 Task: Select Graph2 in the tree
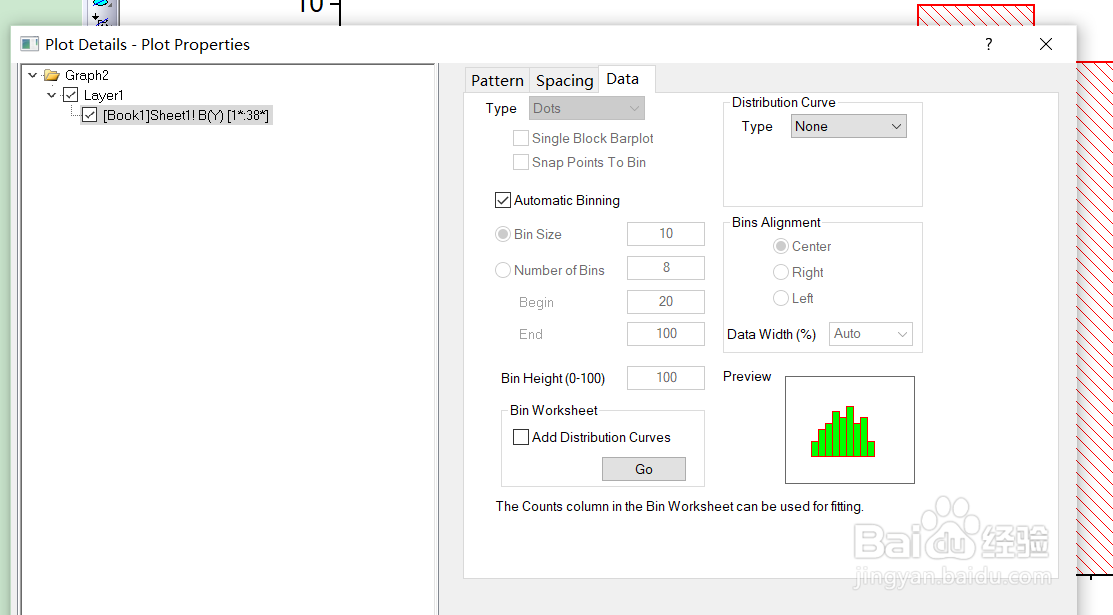tap(87, 75)
